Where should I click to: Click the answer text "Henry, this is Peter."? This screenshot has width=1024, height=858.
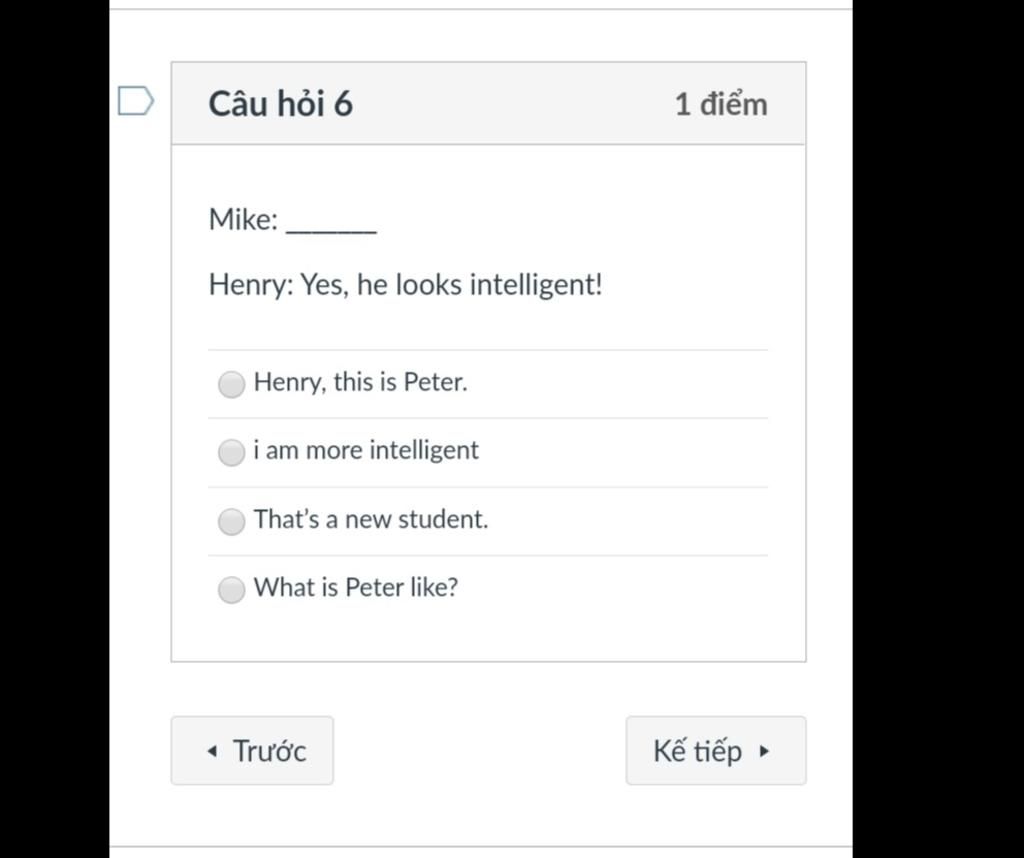pyautogui.click(x=360, y=383)
